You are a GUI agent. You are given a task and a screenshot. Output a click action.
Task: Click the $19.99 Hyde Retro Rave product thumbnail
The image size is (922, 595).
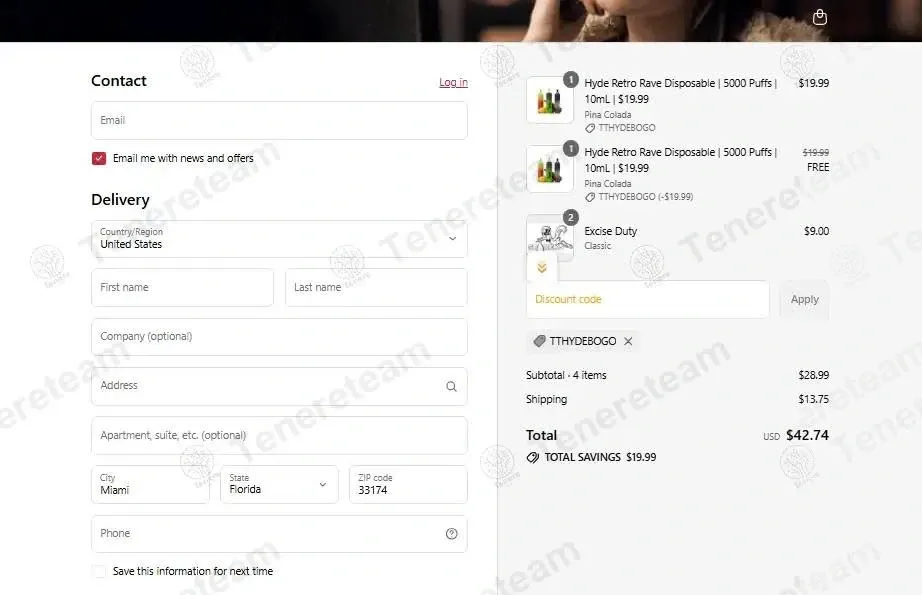[550, 100]
